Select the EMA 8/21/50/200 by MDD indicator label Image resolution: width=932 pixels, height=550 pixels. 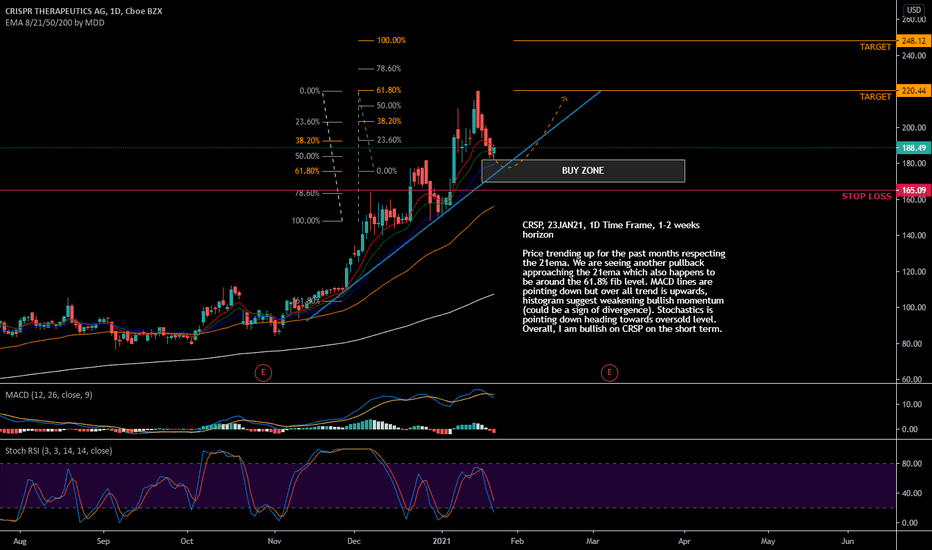click(x=55, y=23)
